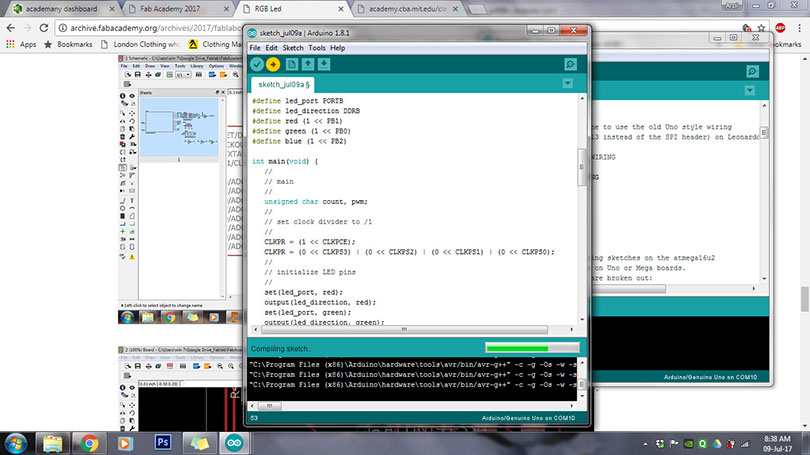Open the Edit menu in Arduino

(271, 48)
